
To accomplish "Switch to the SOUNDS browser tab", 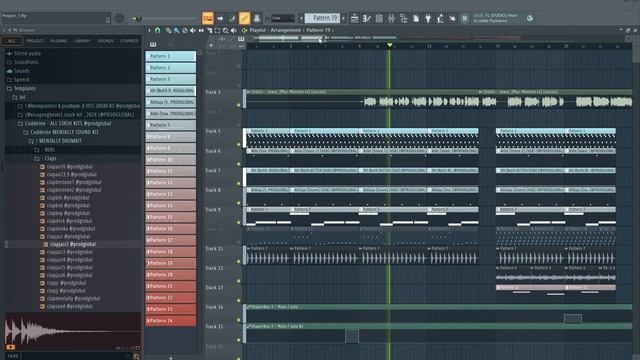I will pos(106,41).
